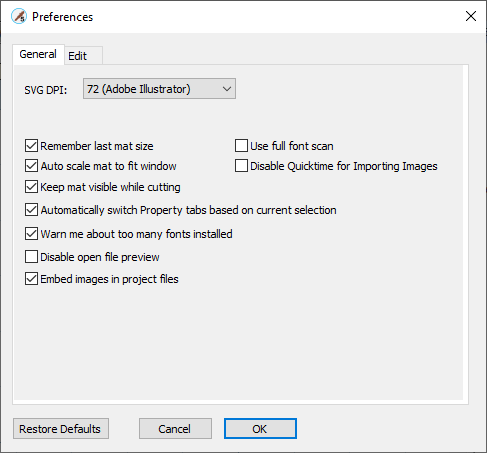Click the SVG DPI label
Screen dimensions: 487x453
46,90
